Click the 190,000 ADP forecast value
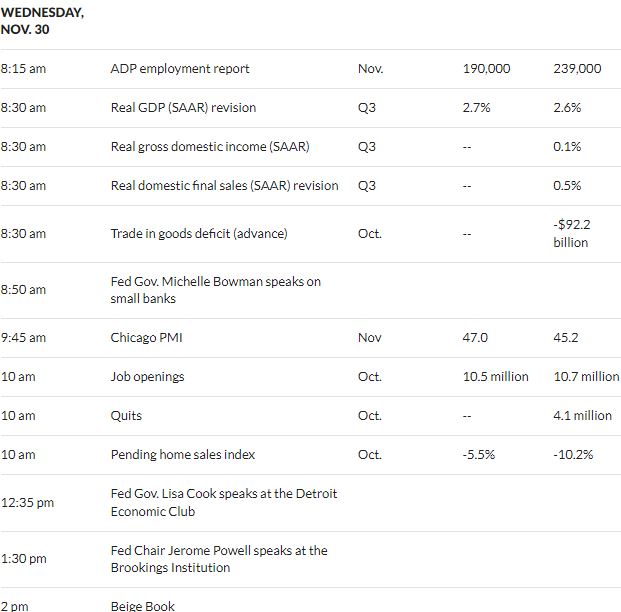This screenshot has height=612, width=621. pyautogui.click(x=486, y=69)
